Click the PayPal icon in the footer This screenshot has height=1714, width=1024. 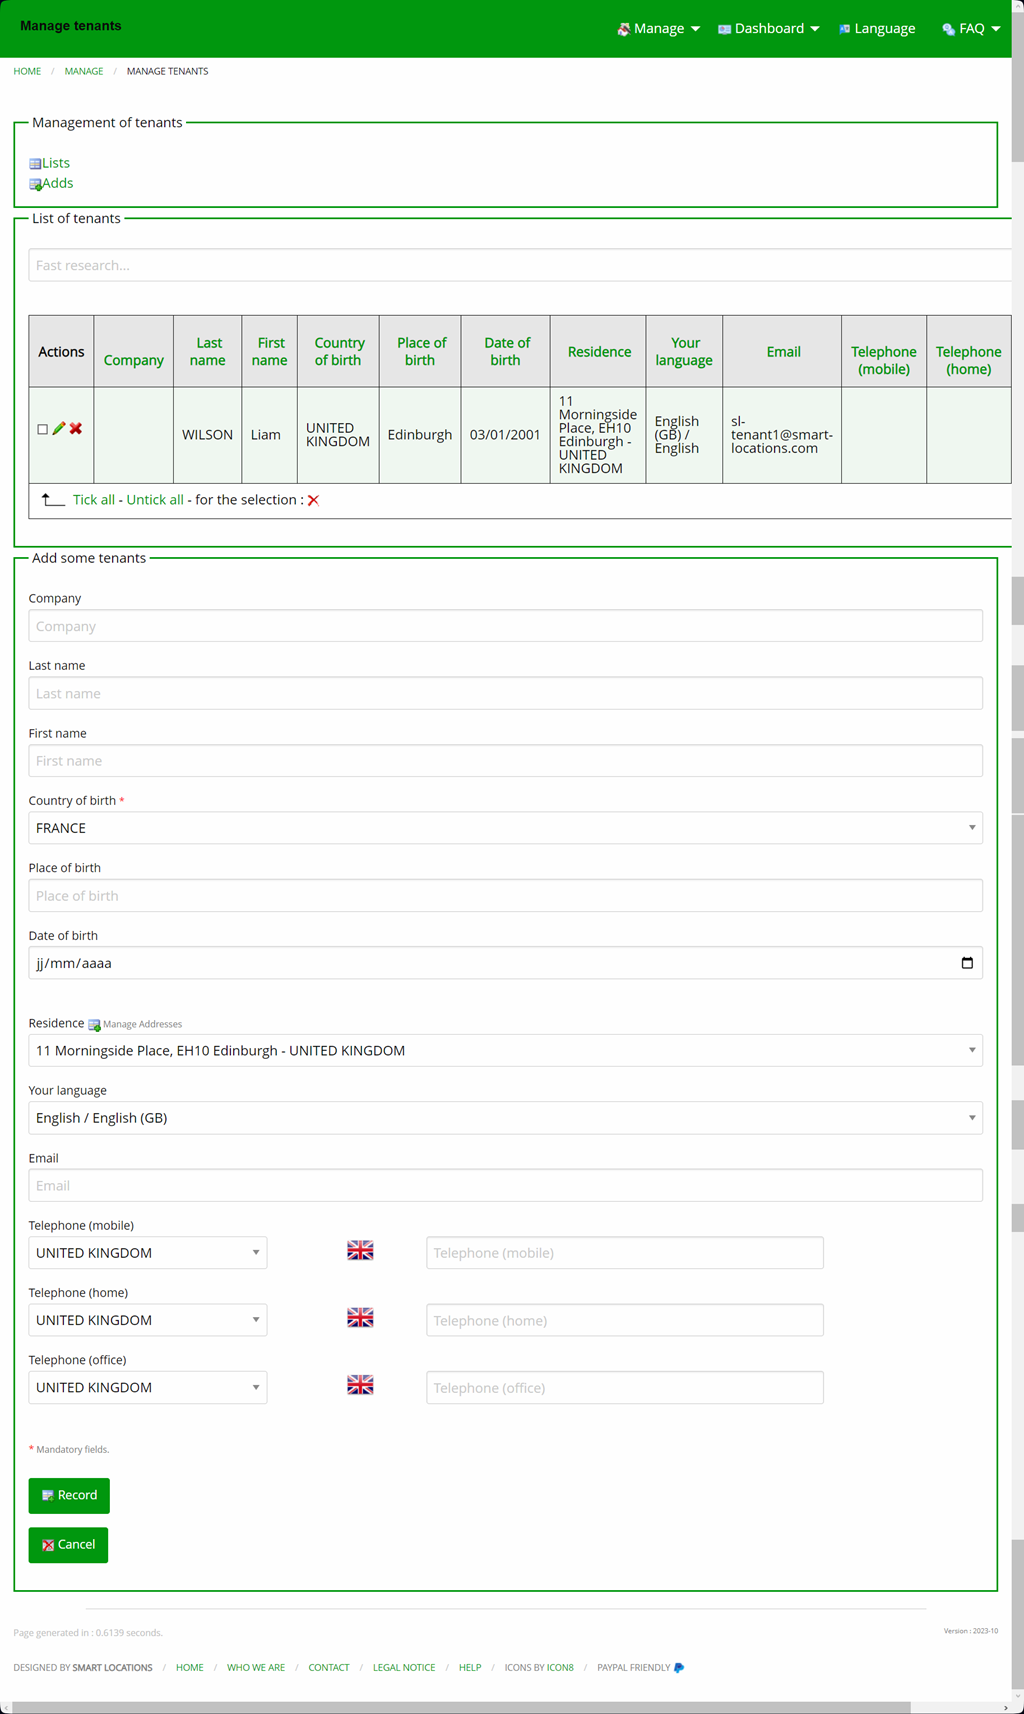(x=679, y=1668)
